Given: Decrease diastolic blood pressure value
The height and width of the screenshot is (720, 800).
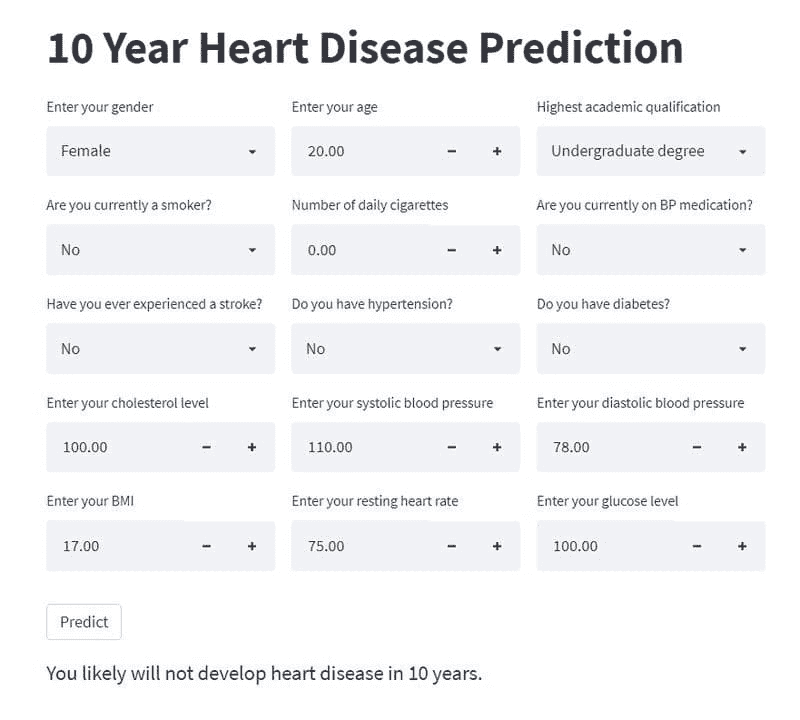Looking at the screenshot, I should click(x=697, y=447).
